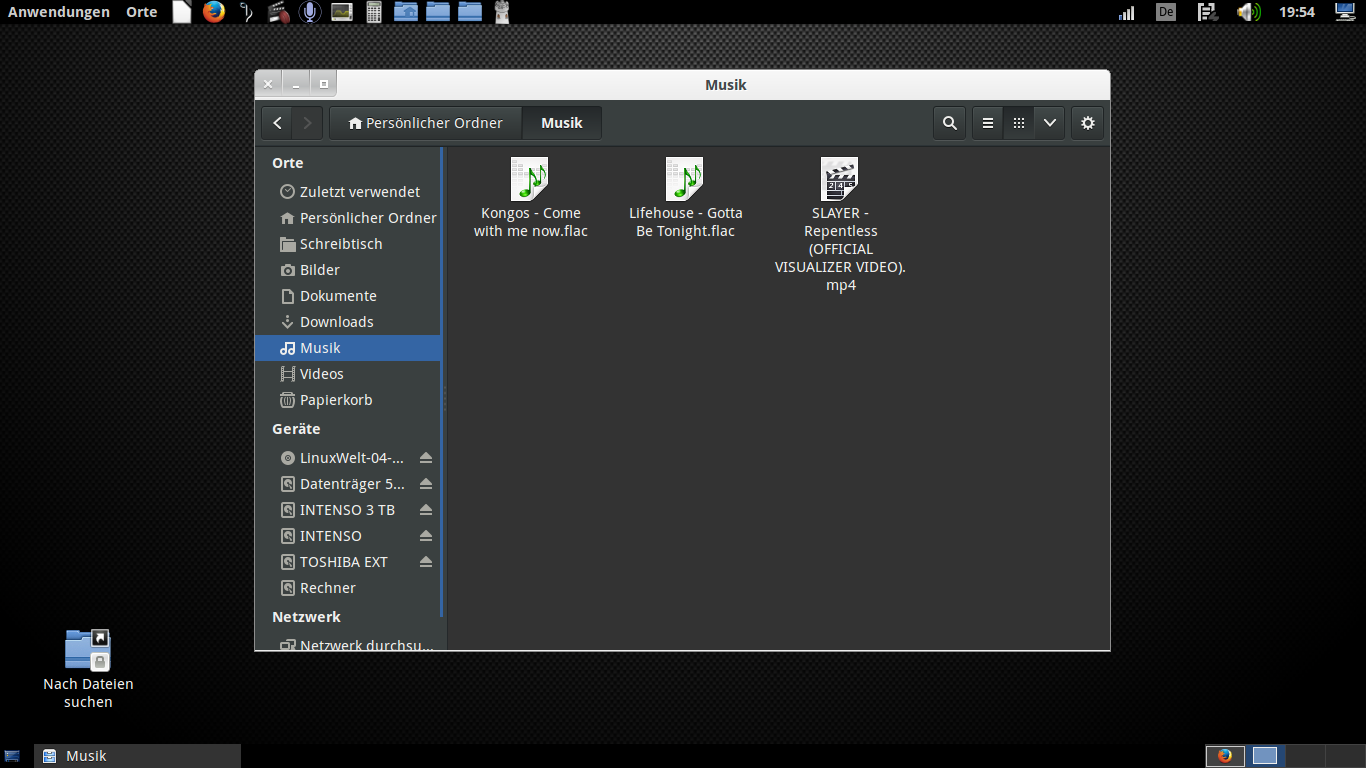The width and height of the screenshot is (1366, 768).
Task: Open the system monitor launcher
Action: [342, 12]
